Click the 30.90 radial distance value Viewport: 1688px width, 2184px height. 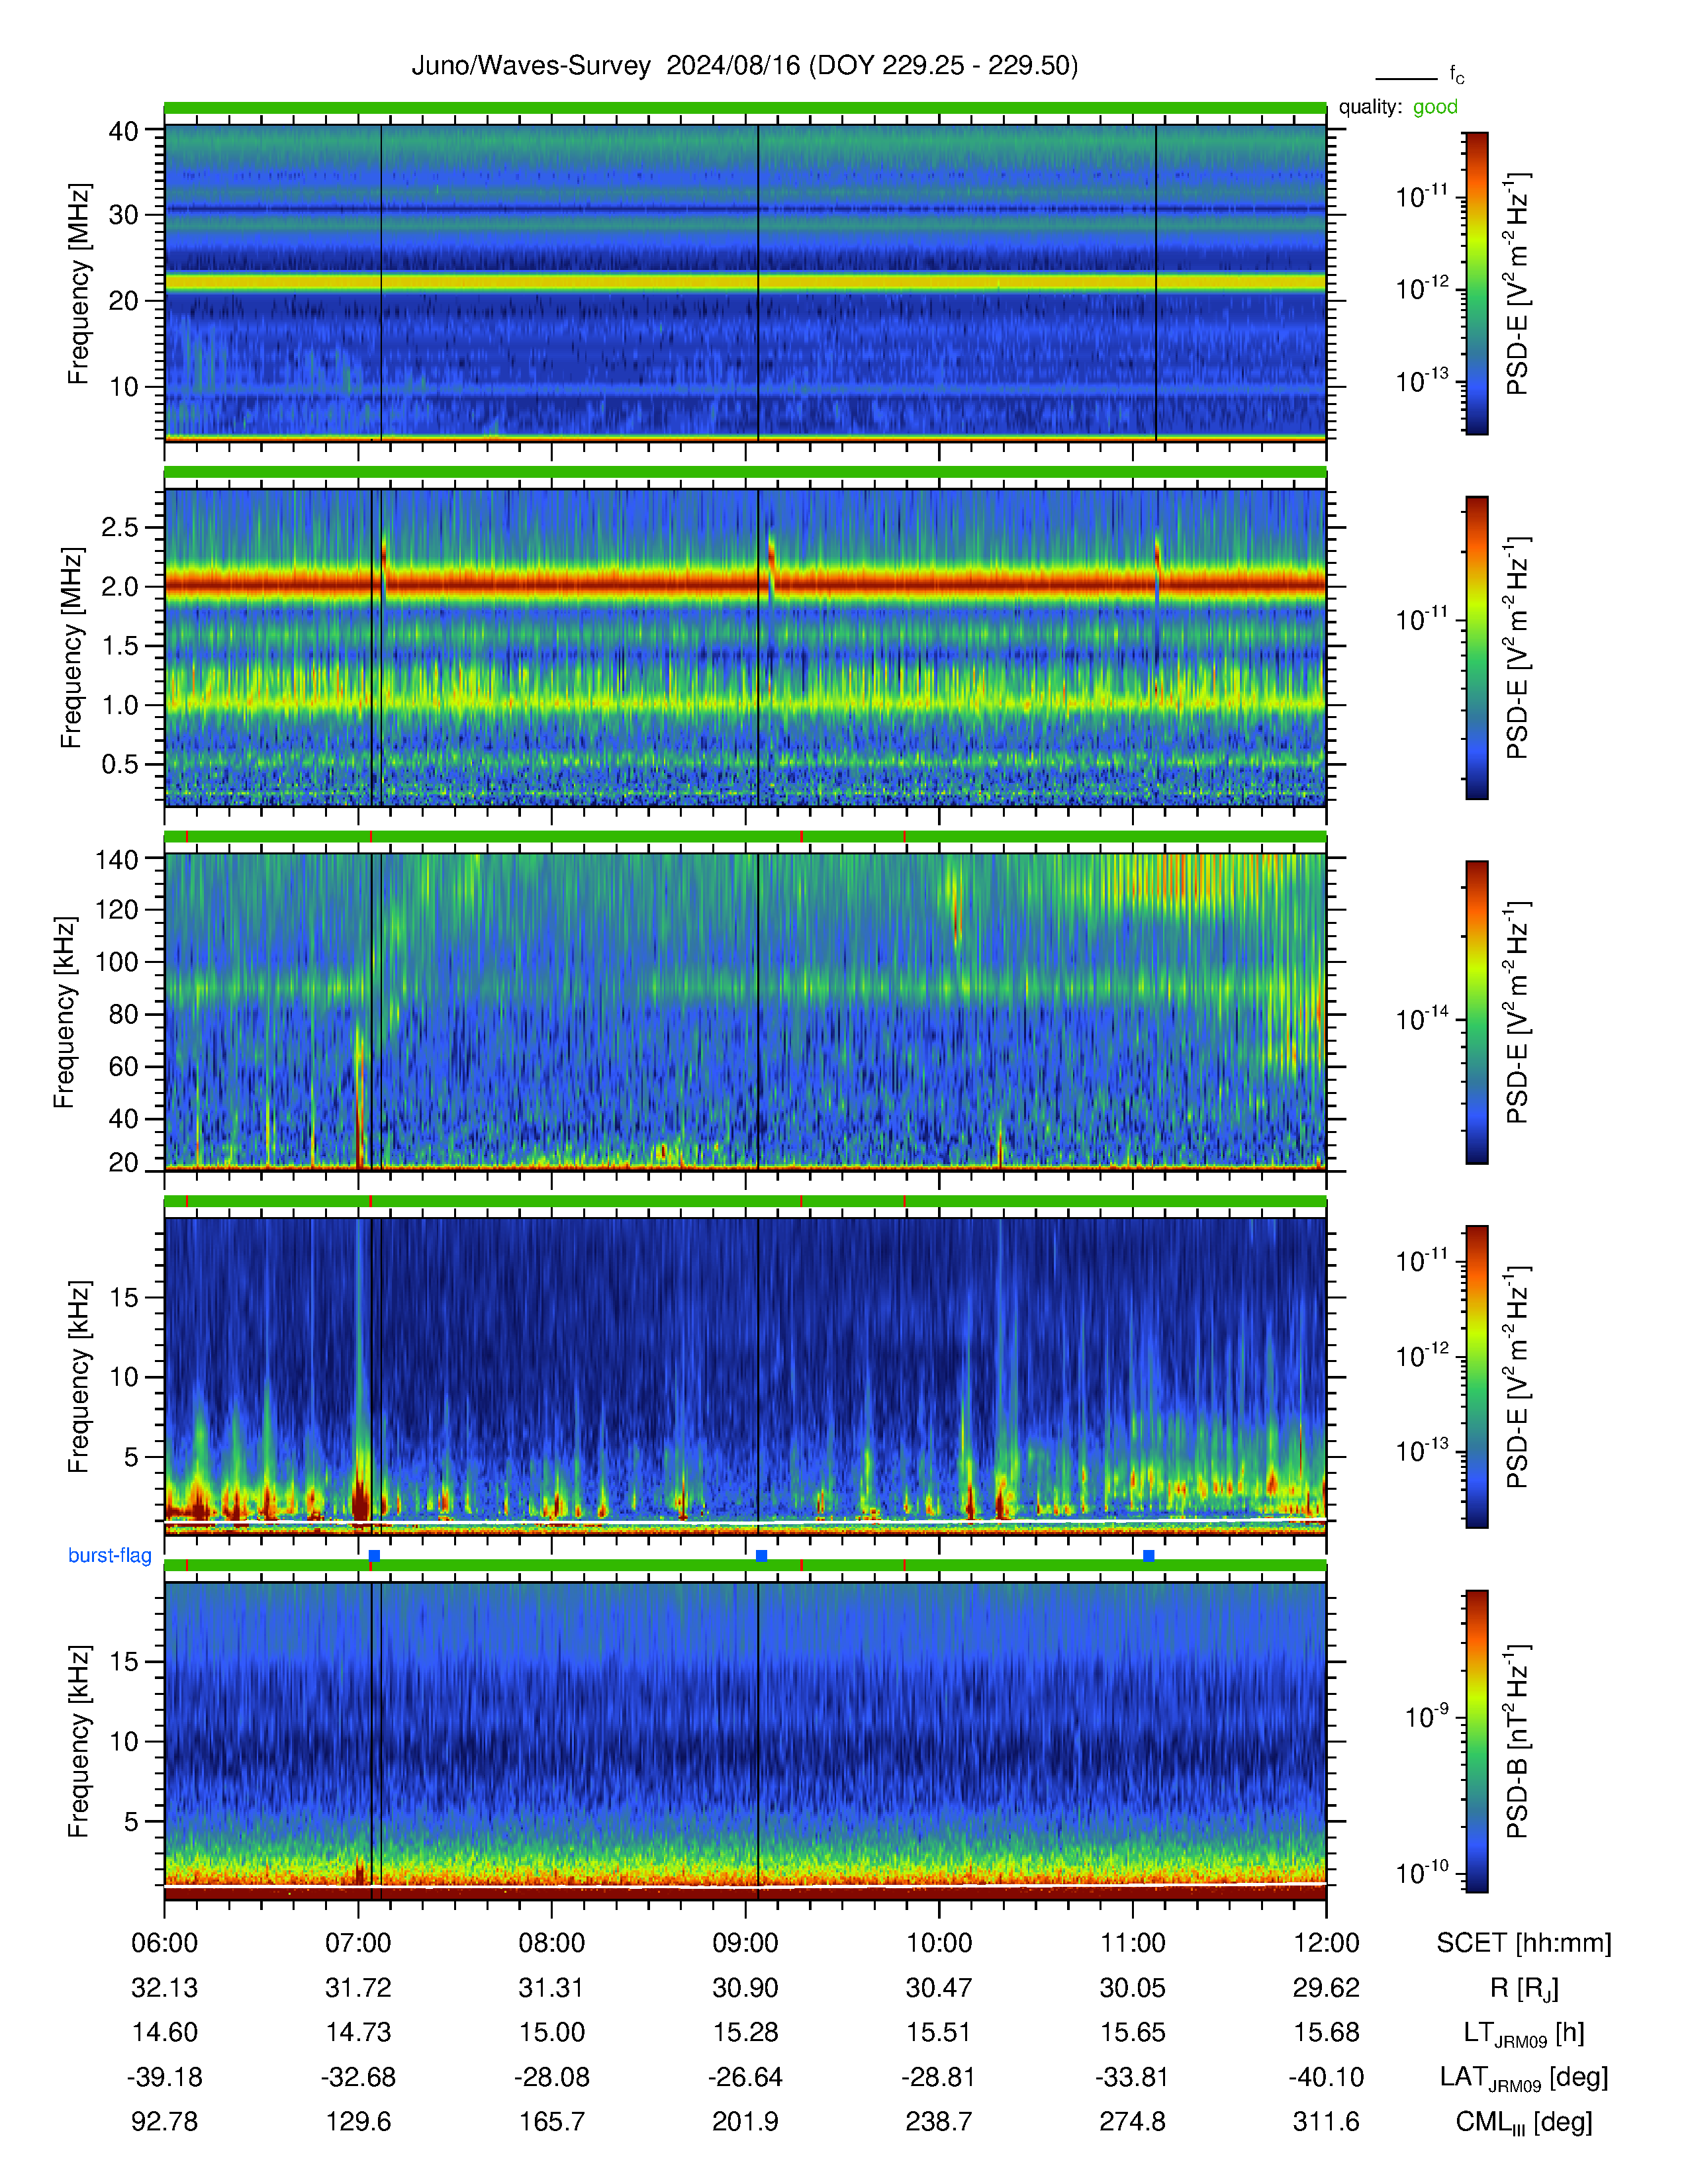click(745, 1988)
